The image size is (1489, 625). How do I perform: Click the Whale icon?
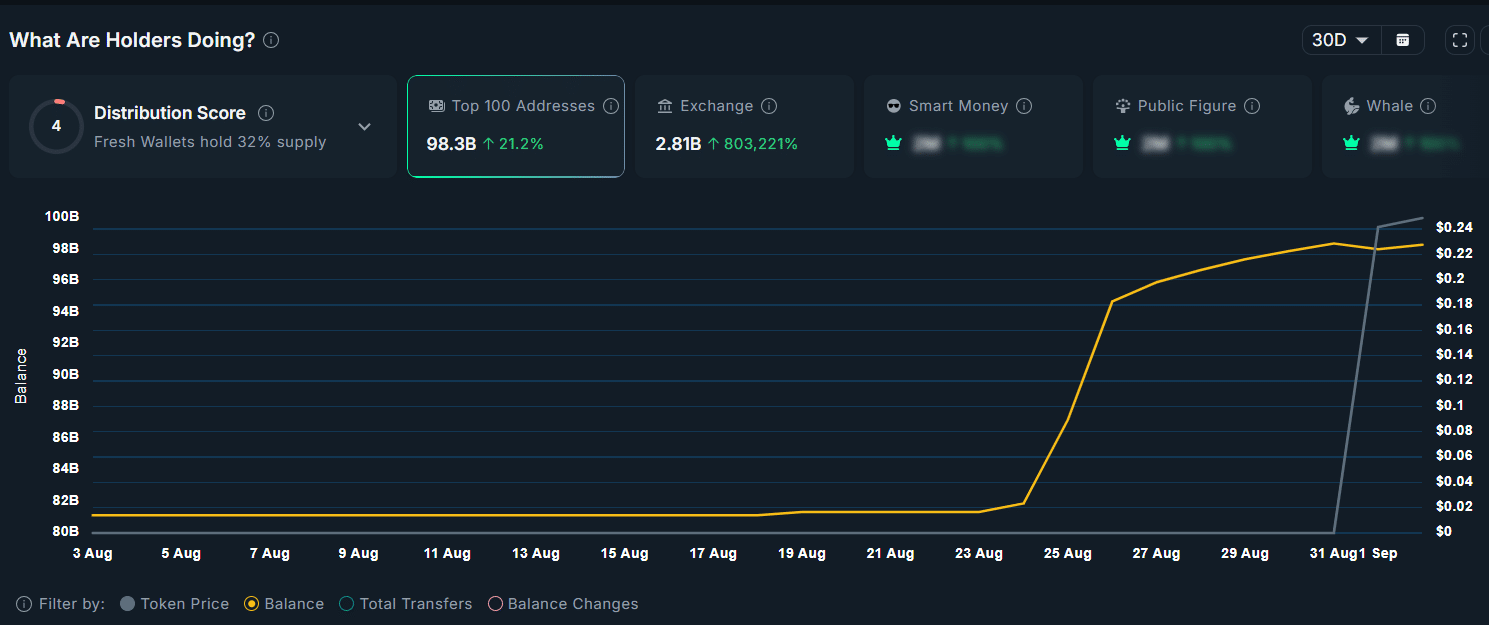point(1352,106)
